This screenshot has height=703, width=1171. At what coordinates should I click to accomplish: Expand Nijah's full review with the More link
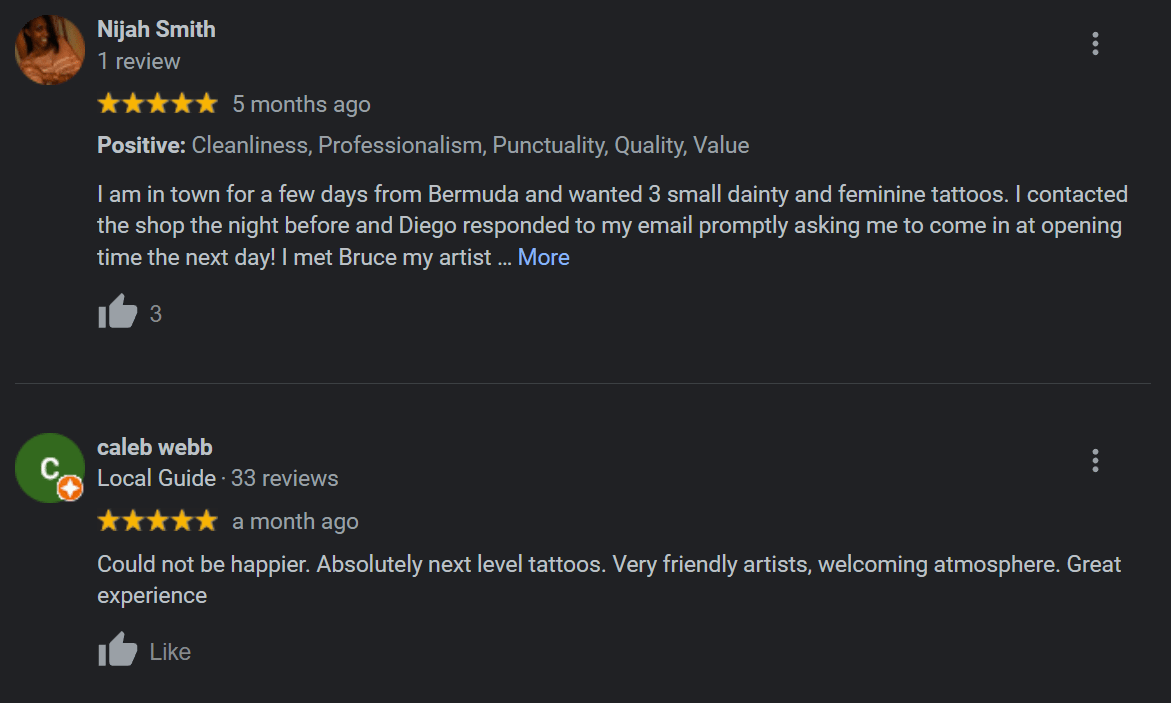coord(543,257)
